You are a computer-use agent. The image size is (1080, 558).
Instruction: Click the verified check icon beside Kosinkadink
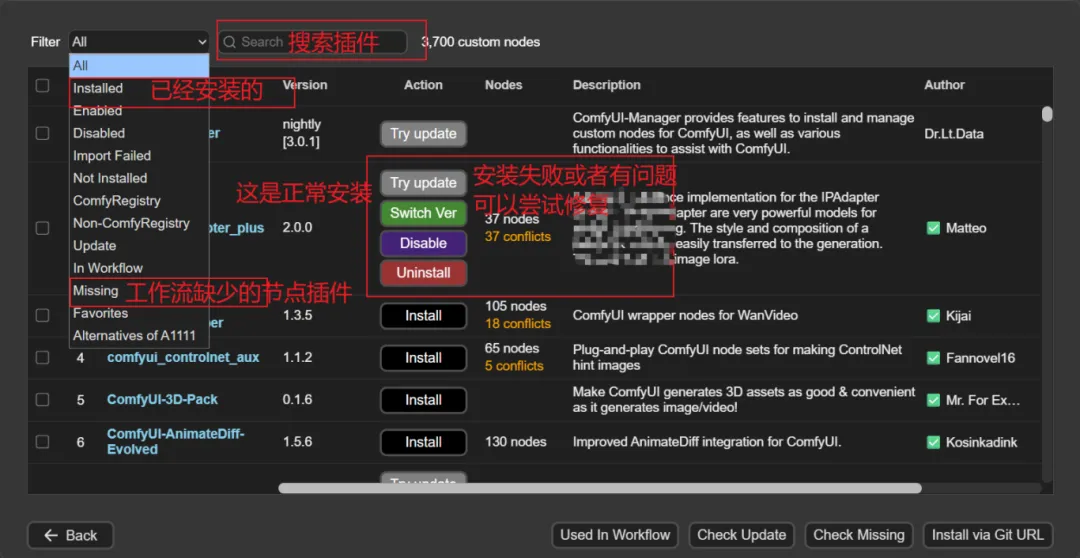(933, 442)
